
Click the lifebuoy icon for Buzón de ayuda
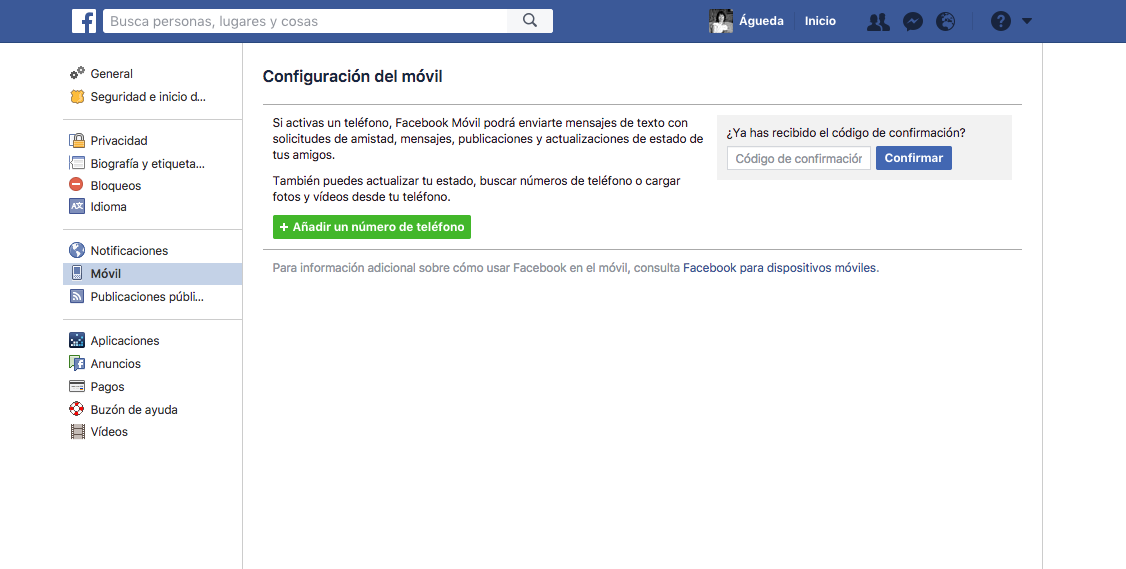click(77, 409)
